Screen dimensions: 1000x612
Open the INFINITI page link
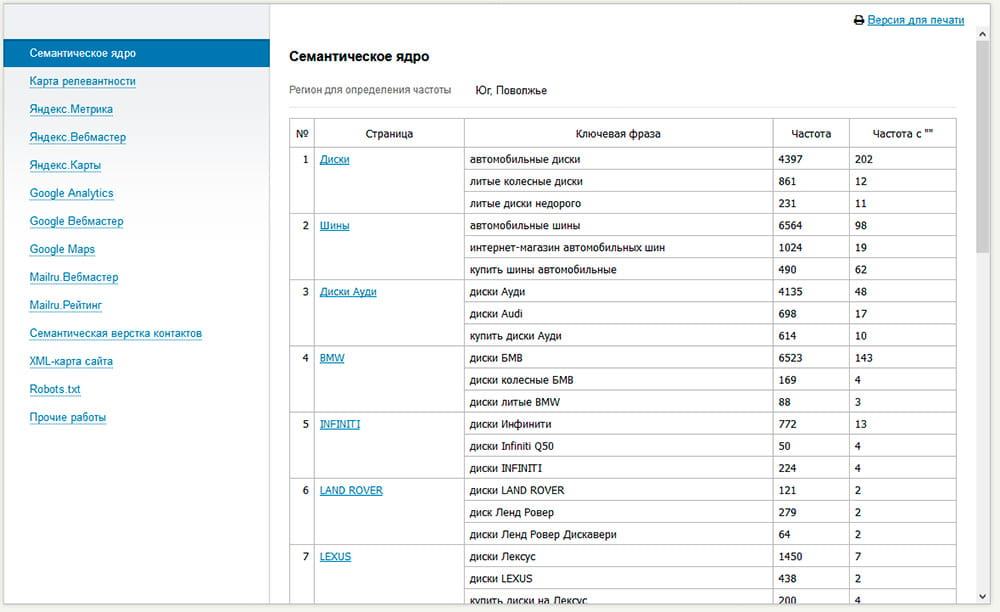339,425
